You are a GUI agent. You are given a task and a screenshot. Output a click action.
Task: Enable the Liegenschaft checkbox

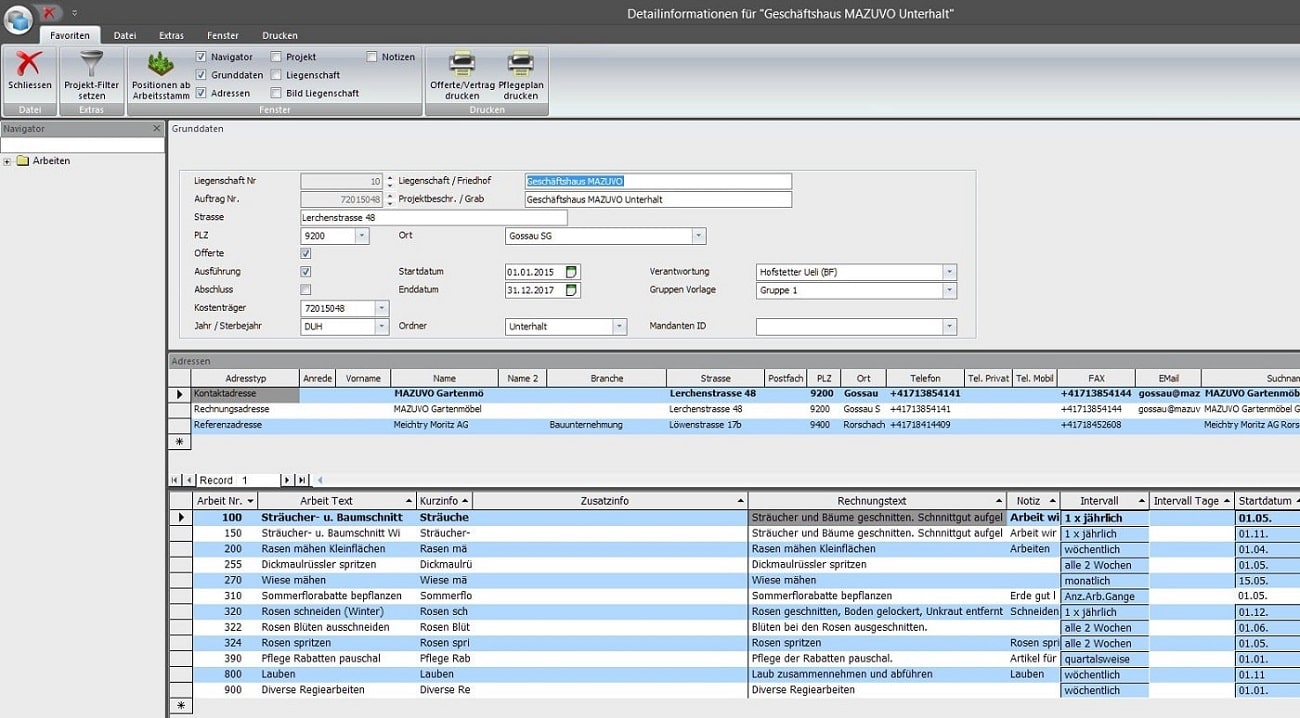coord(276,75)
